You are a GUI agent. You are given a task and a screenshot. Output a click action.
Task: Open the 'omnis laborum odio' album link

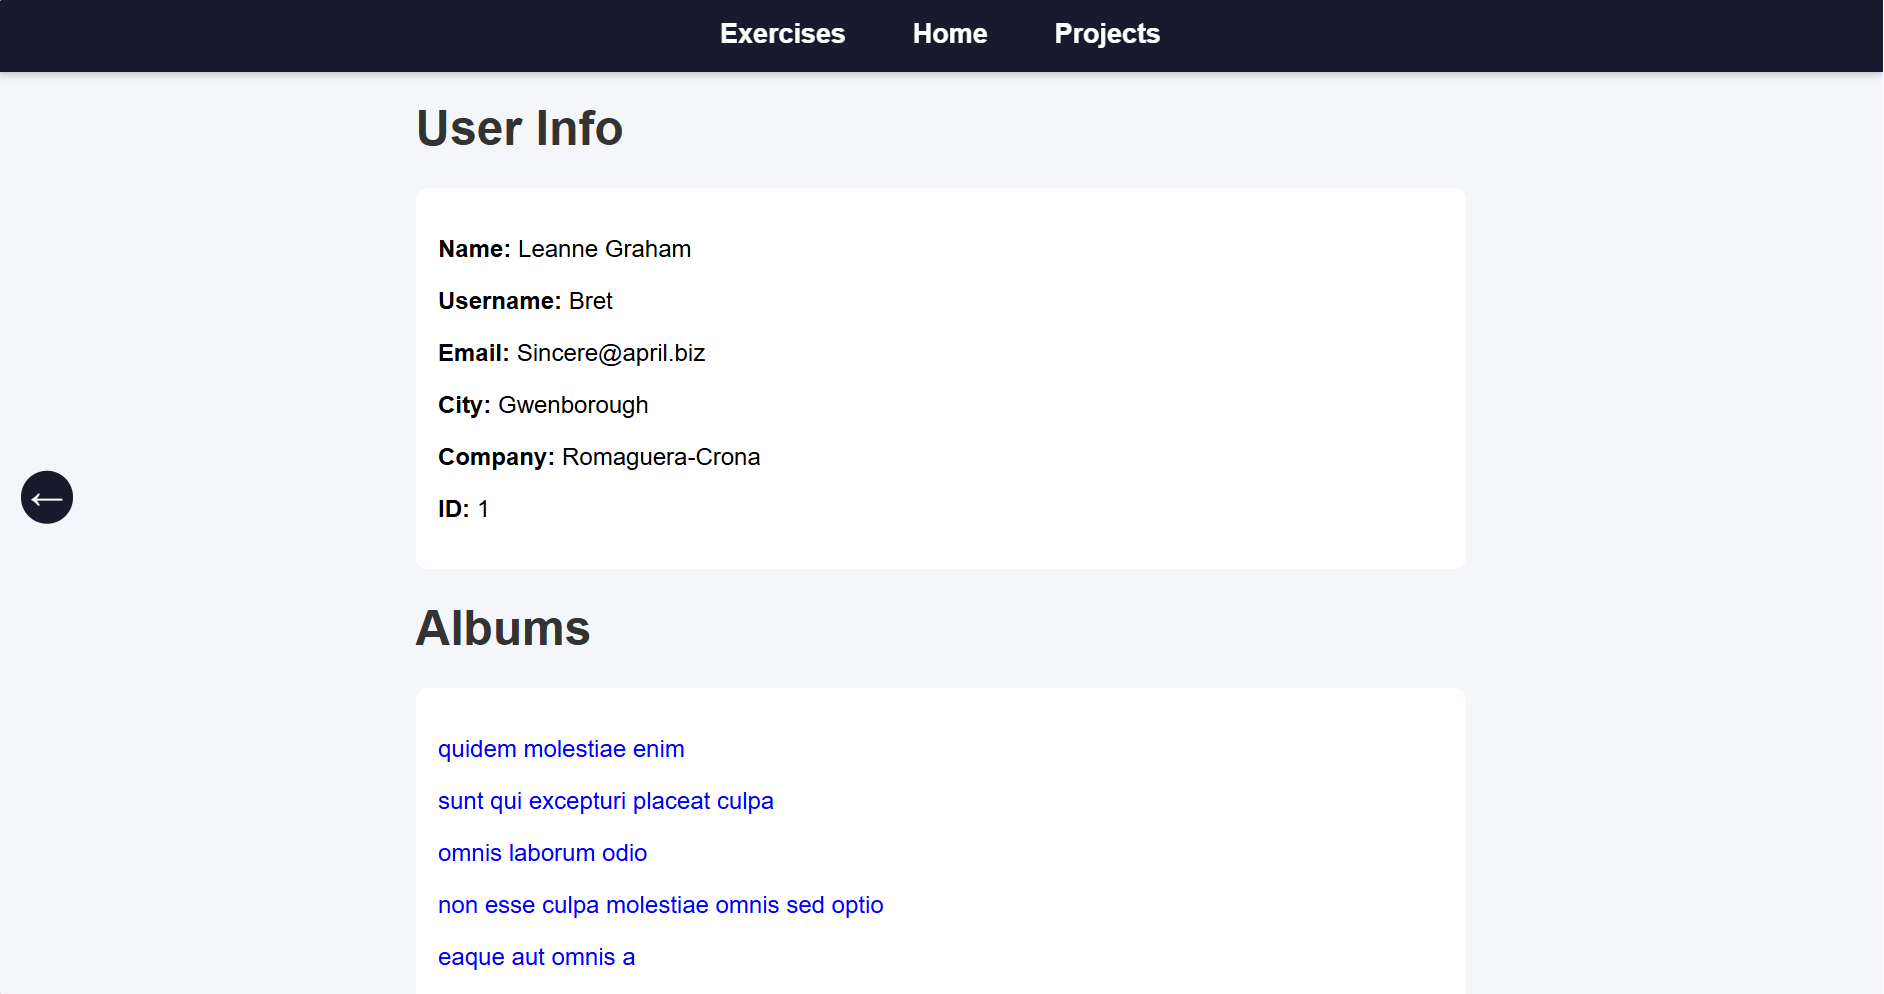coord(542,853)
